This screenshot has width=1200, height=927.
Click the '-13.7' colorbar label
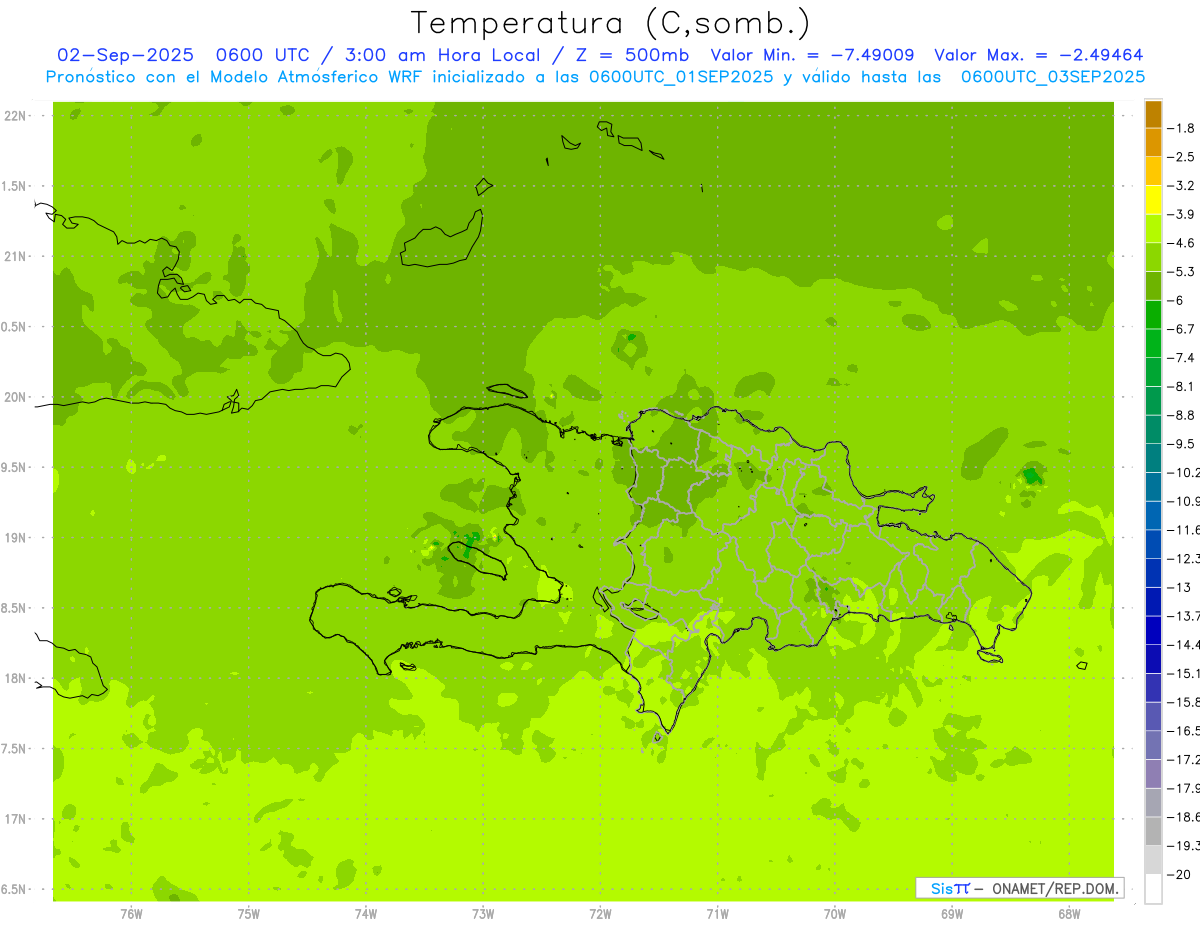[1184, 616]
